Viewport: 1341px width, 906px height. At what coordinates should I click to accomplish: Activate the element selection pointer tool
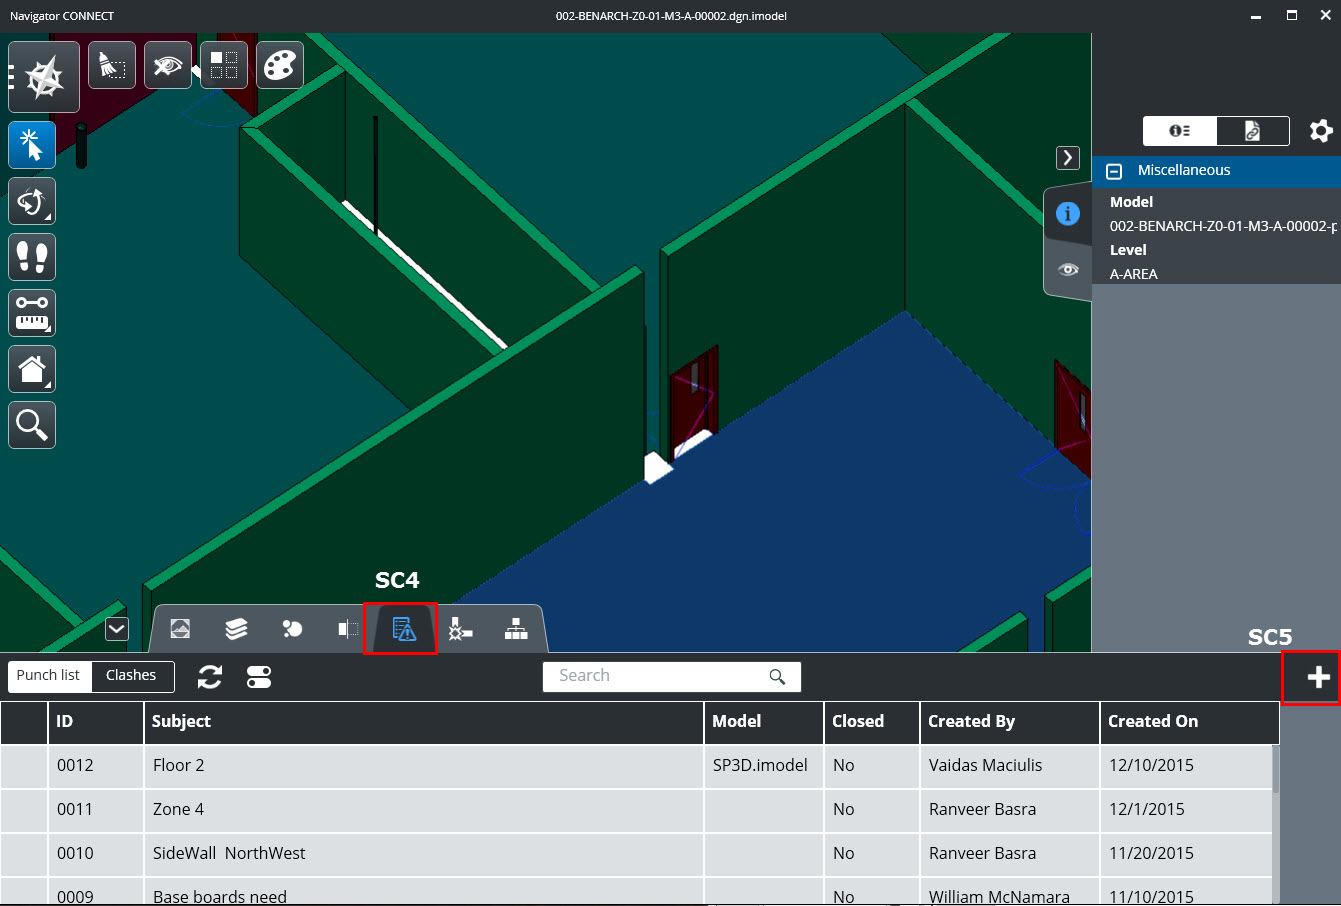tap(32, 145)
